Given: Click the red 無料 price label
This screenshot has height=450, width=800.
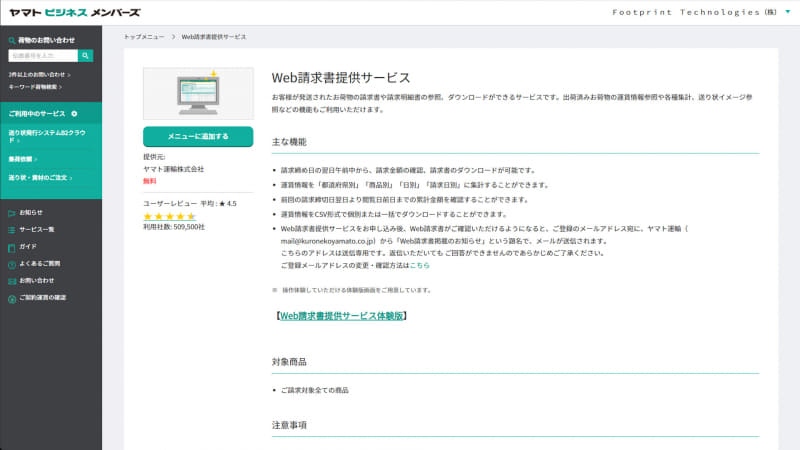Looking at the screenshot, I should click(149, 181).
